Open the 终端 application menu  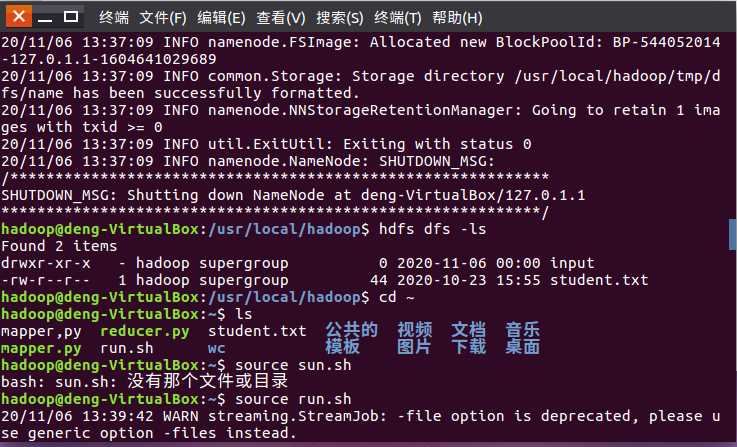[114, 18]
